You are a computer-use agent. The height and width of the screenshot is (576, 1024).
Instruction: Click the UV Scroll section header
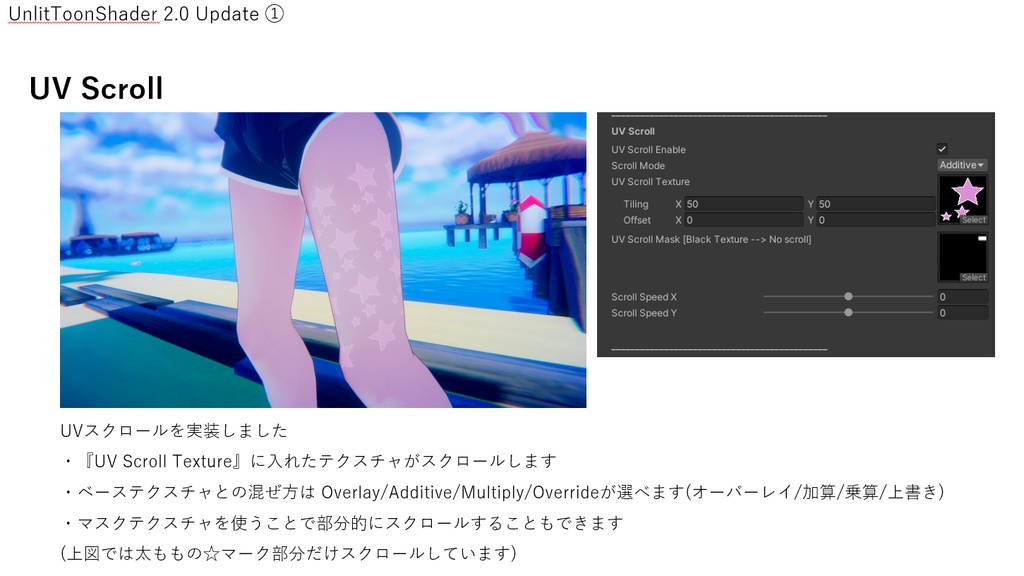click(635, 131)
